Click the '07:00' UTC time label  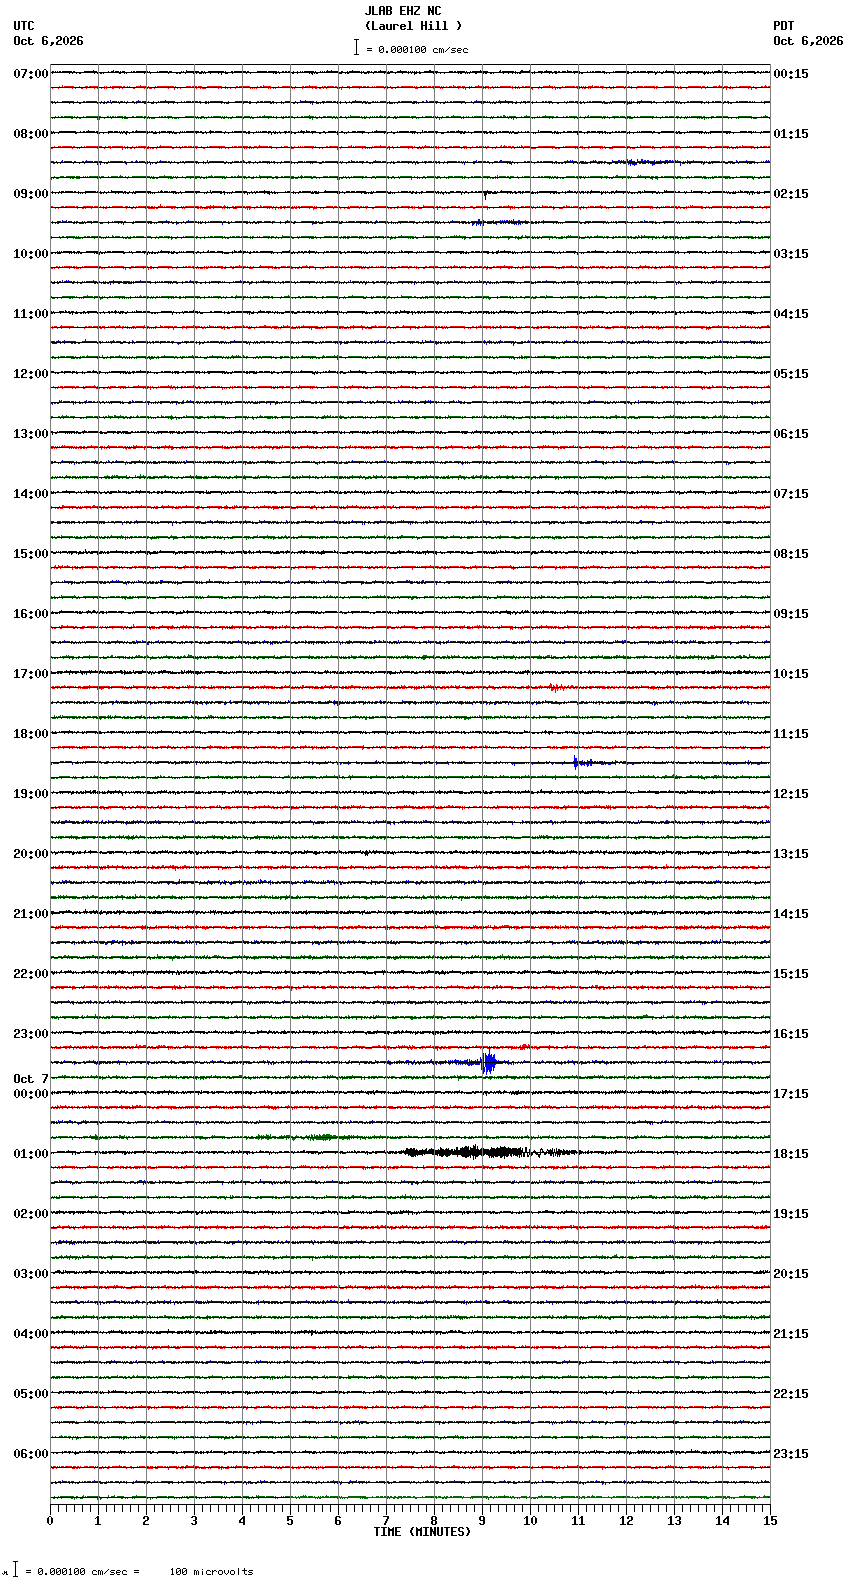30,74
